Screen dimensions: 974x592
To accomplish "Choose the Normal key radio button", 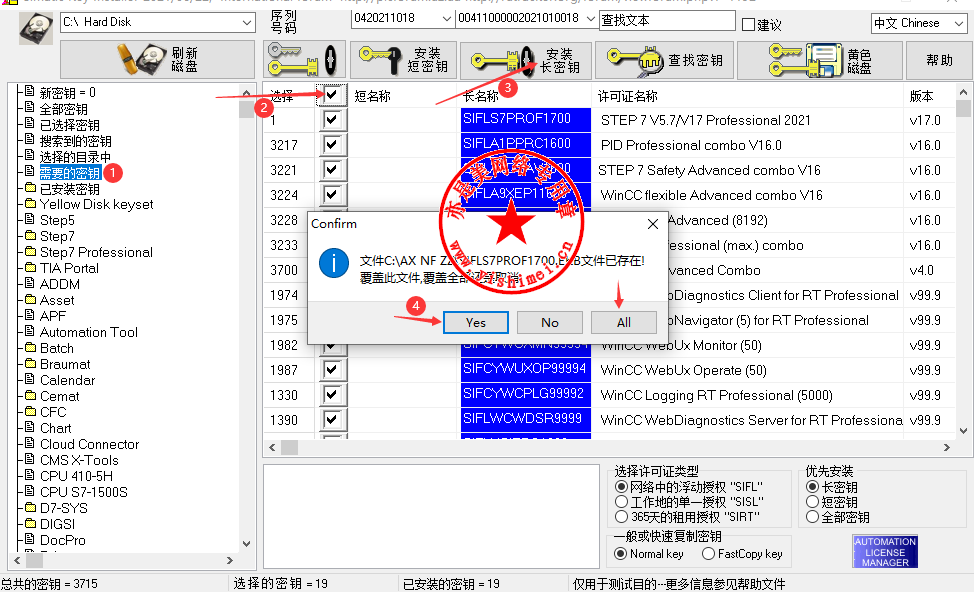I will point(620,553).
